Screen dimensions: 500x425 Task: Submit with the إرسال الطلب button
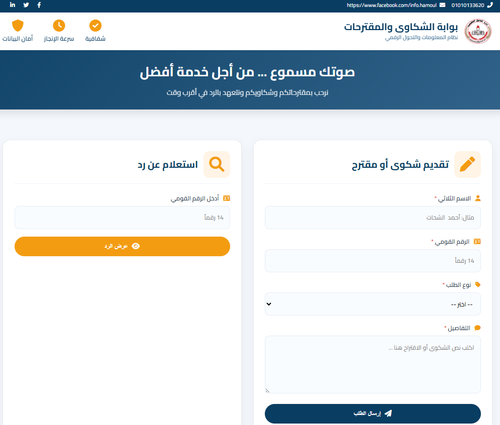click(x=373, y=414)
